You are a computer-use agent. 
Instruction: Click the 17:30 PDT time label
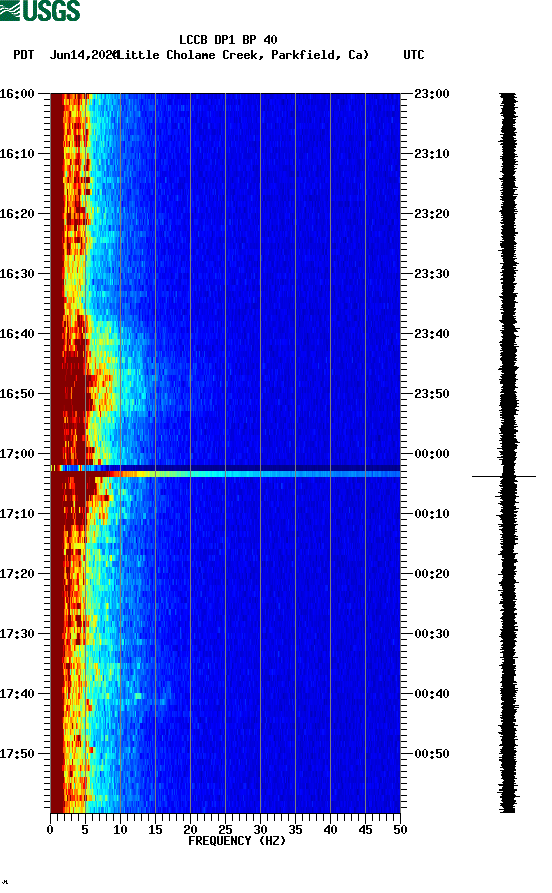click(17, 633)
